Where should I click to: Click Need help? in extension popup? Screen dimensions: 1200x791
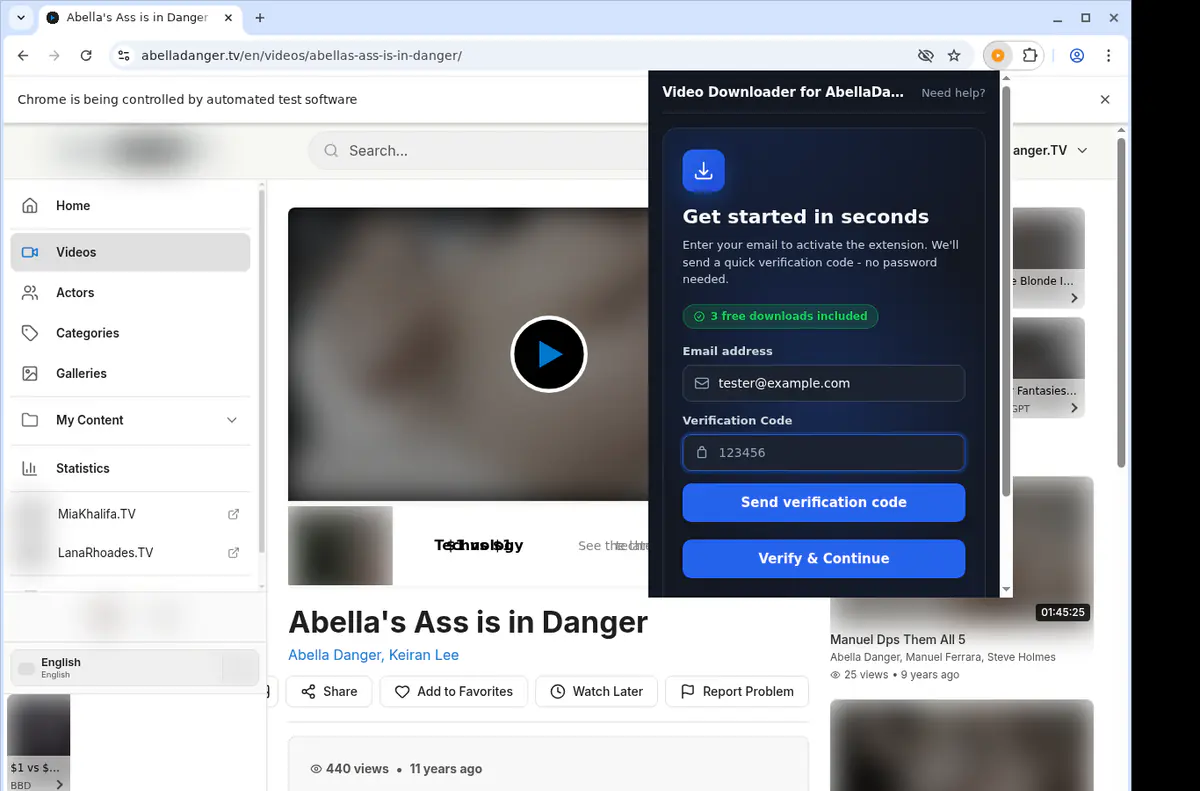point(953,93)
